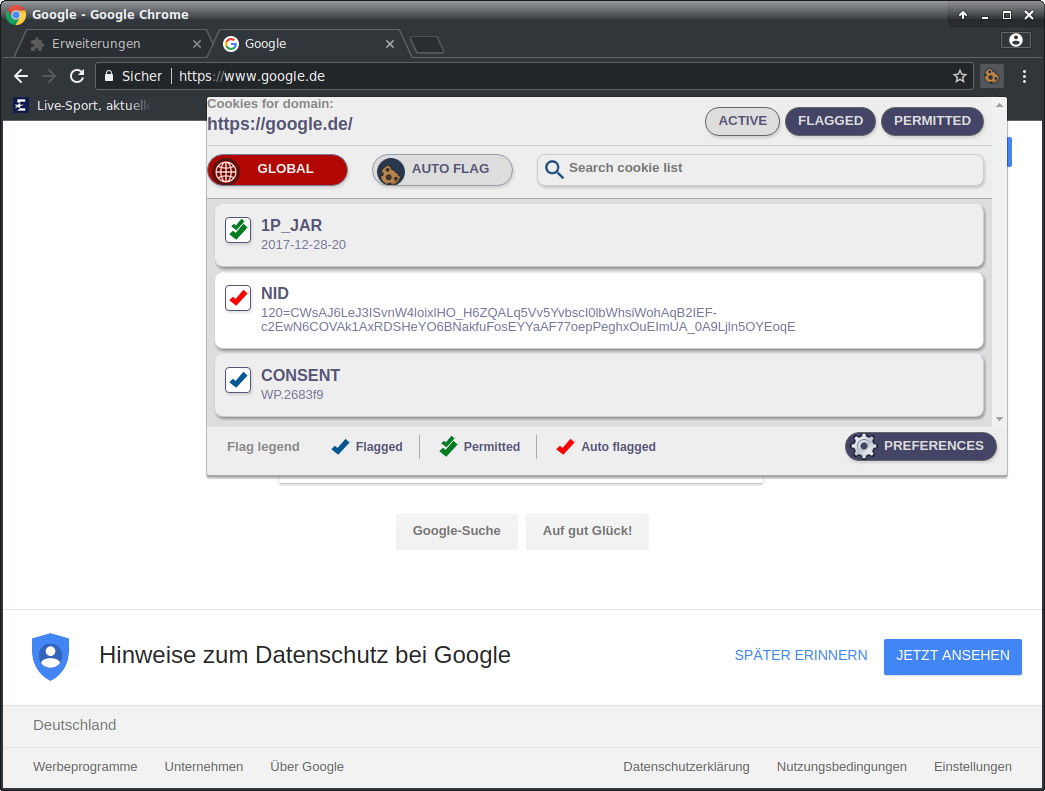Bookmark this page with the star icon
Screen dimensions: 1045x791
[x=960, y=76]
